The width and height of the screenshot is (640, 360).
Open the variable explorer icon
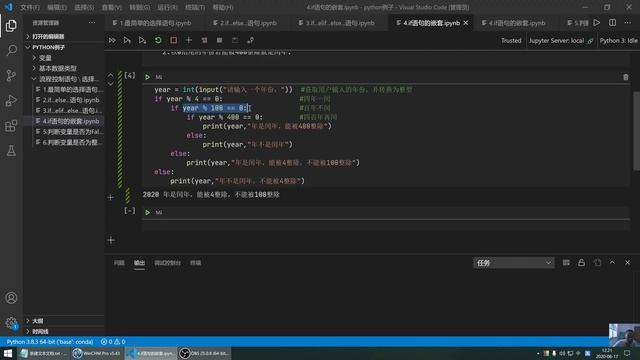(x=219, y=40)
